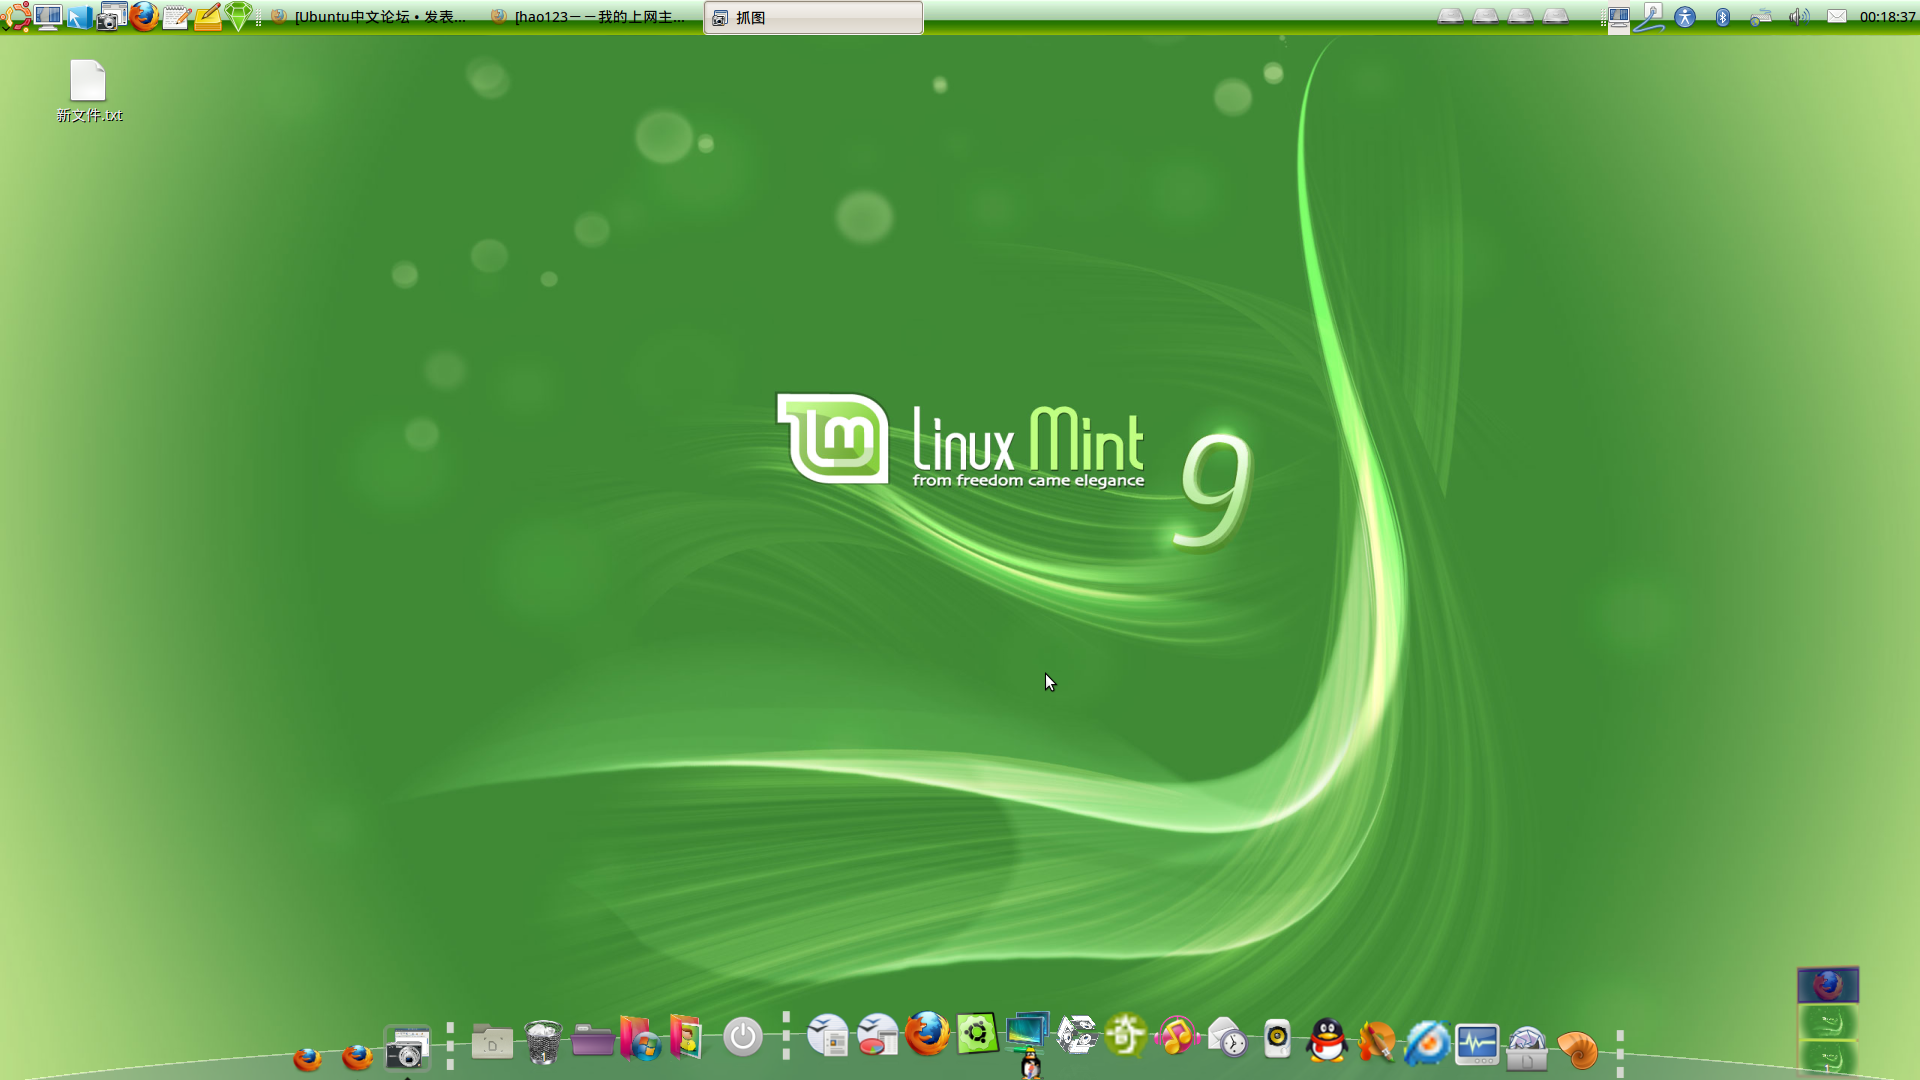Viewport: 1920px width, 1080px height.
Task: Open the dual monitors icon in dock
Action: 1027,1031
